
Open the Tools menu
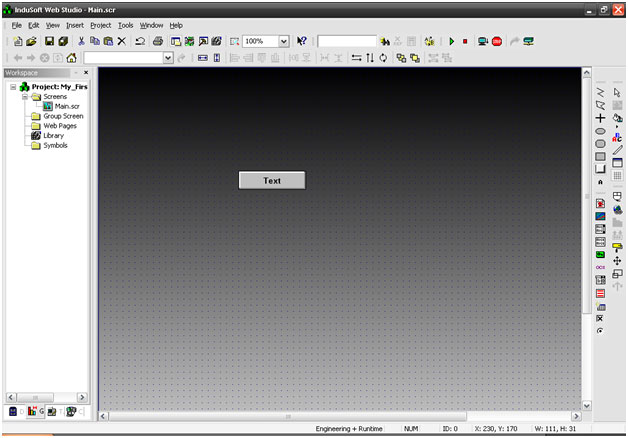click(x=125, y=25)
